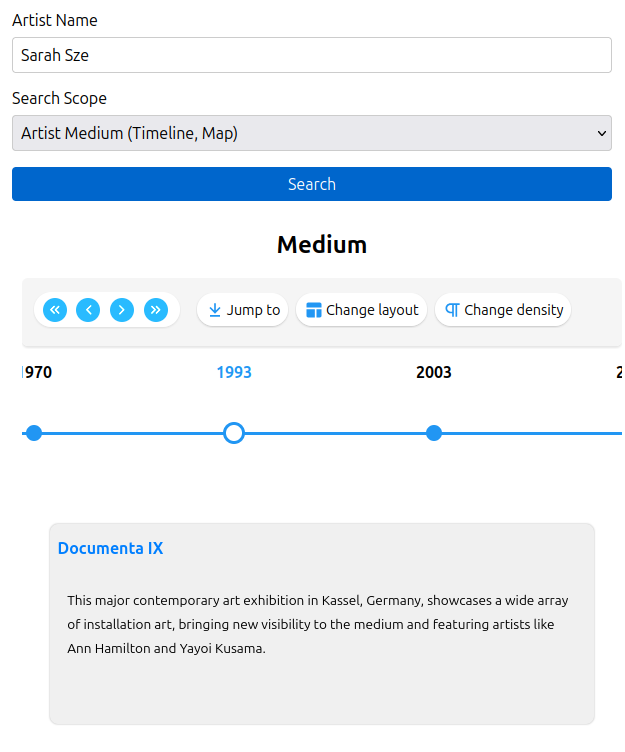Click the 1970 year label
625x752 pixels.
click(x=37, y=373)
